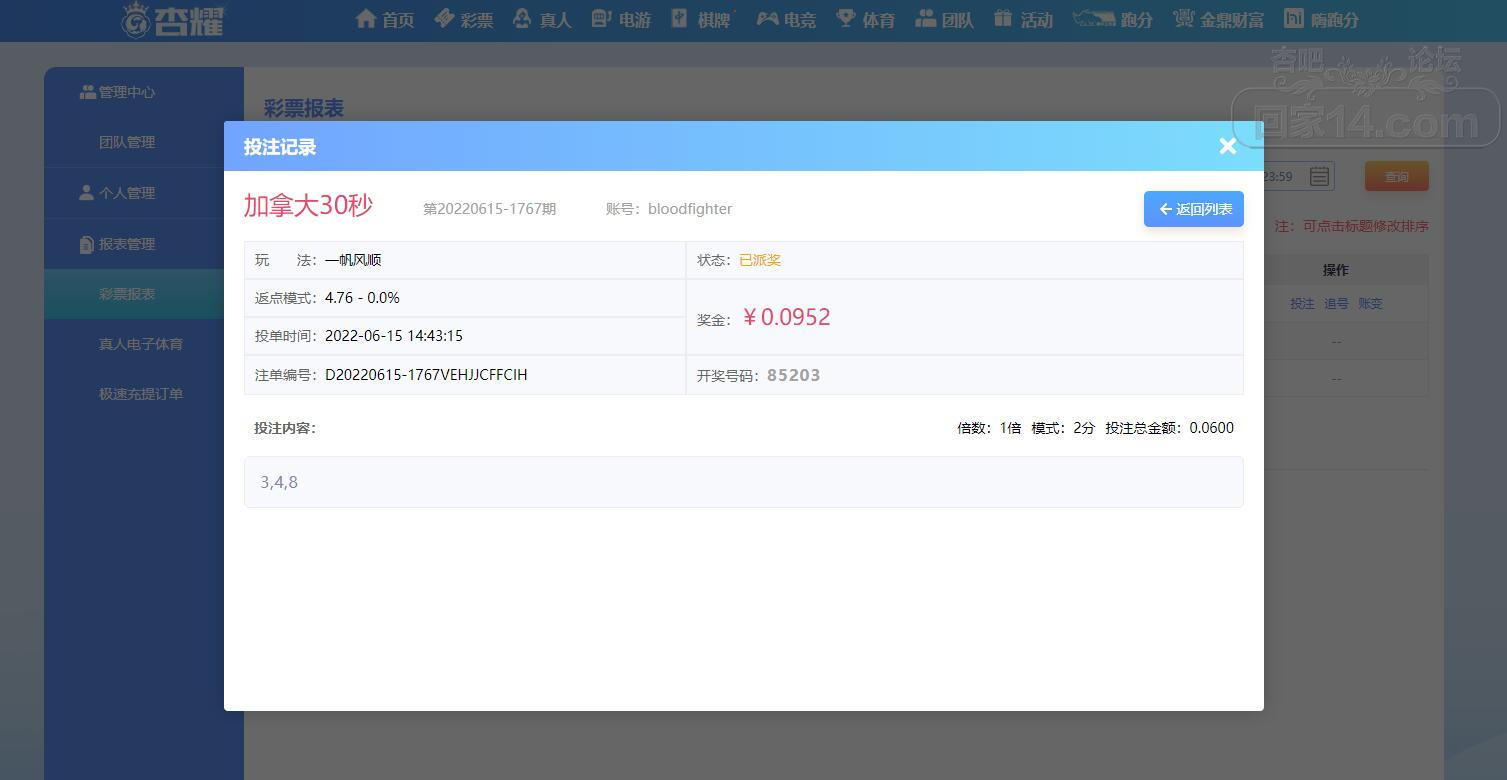Screen dimensions: 1507x780
Task: Click the bet content field showing 3,4,8
Action: (x=744, y=482)
